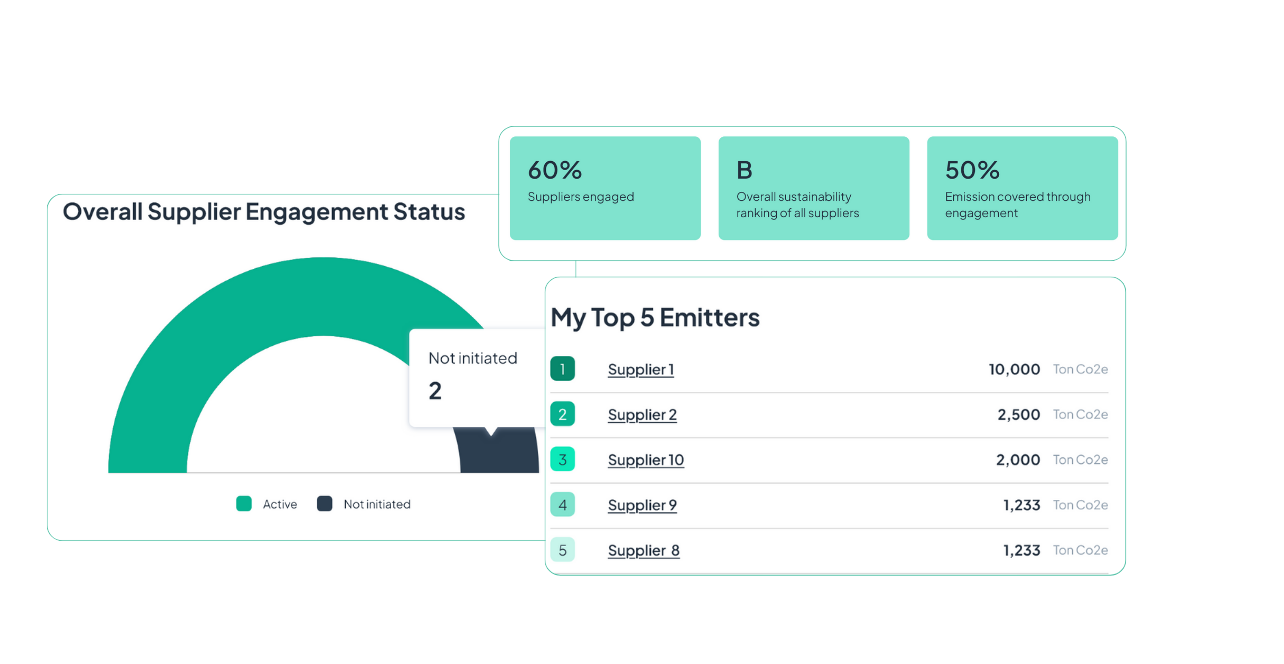This screenshot has height=664, width=1284.
Task: Click the B sustainability ranking card
Action: 813,187
